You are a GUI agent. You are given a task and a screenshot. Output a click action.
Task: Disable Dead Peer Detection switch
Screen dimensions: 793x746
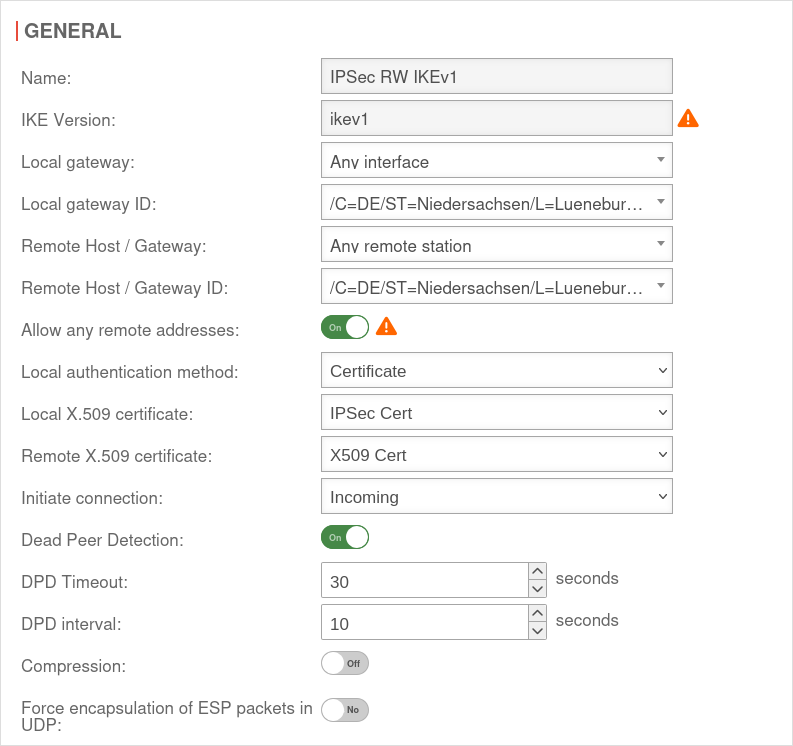345,537
